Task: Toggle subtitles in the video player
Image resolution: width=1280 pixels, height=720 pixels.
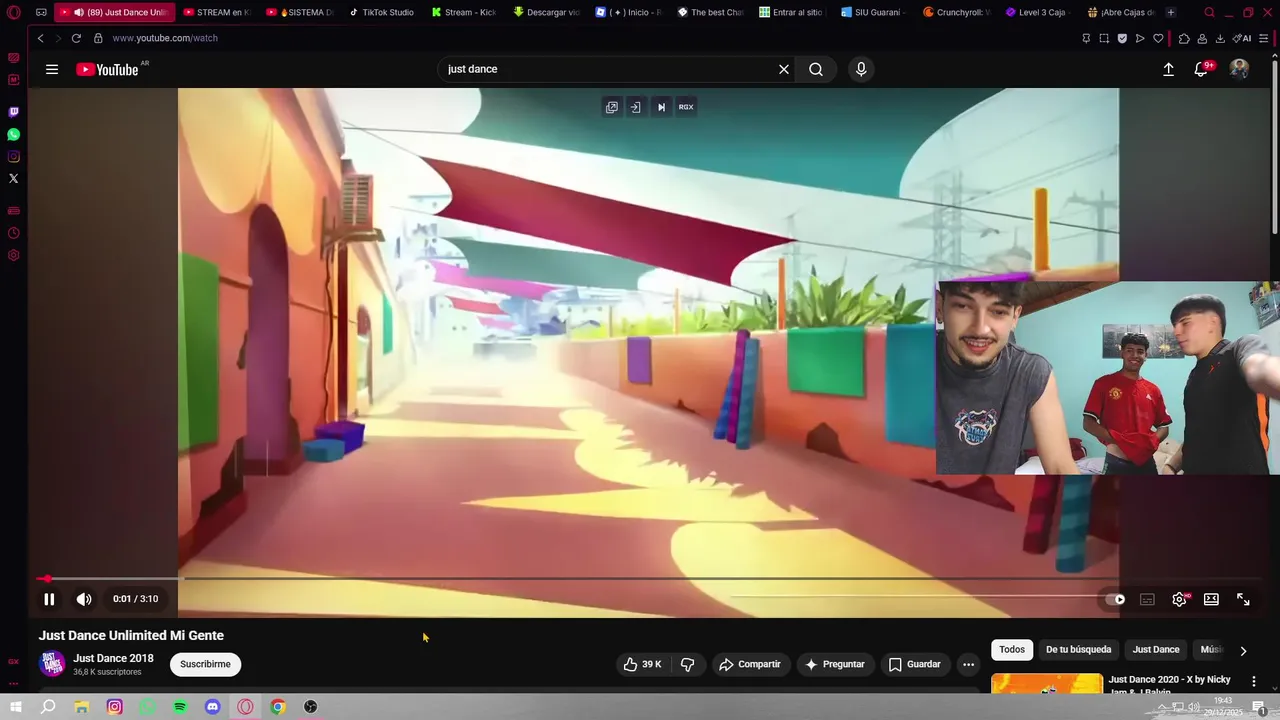Action: pyautogui.click(x=1147, y=599)
